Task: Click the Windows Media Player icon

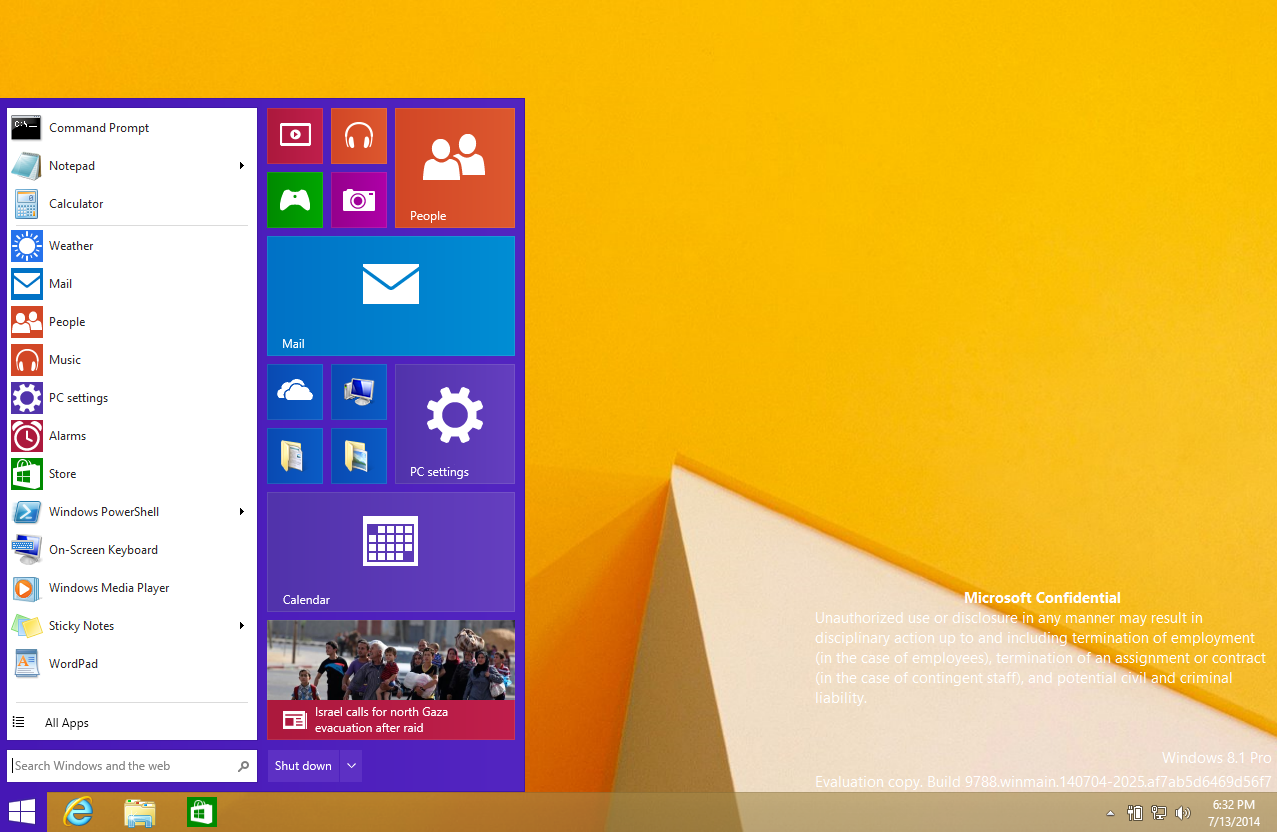Action: (27, 588)
